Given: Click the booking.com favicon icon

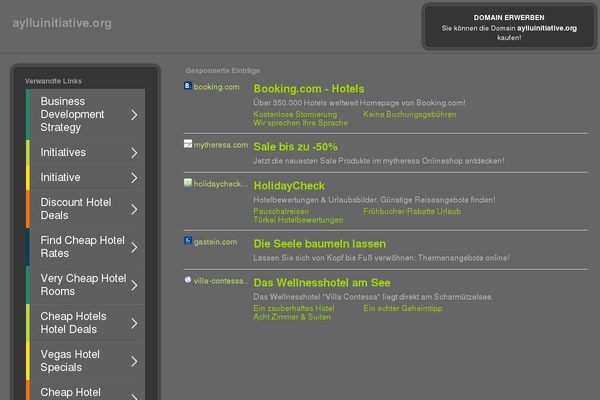Looking at the screenshot, I should tap(188, 86).
